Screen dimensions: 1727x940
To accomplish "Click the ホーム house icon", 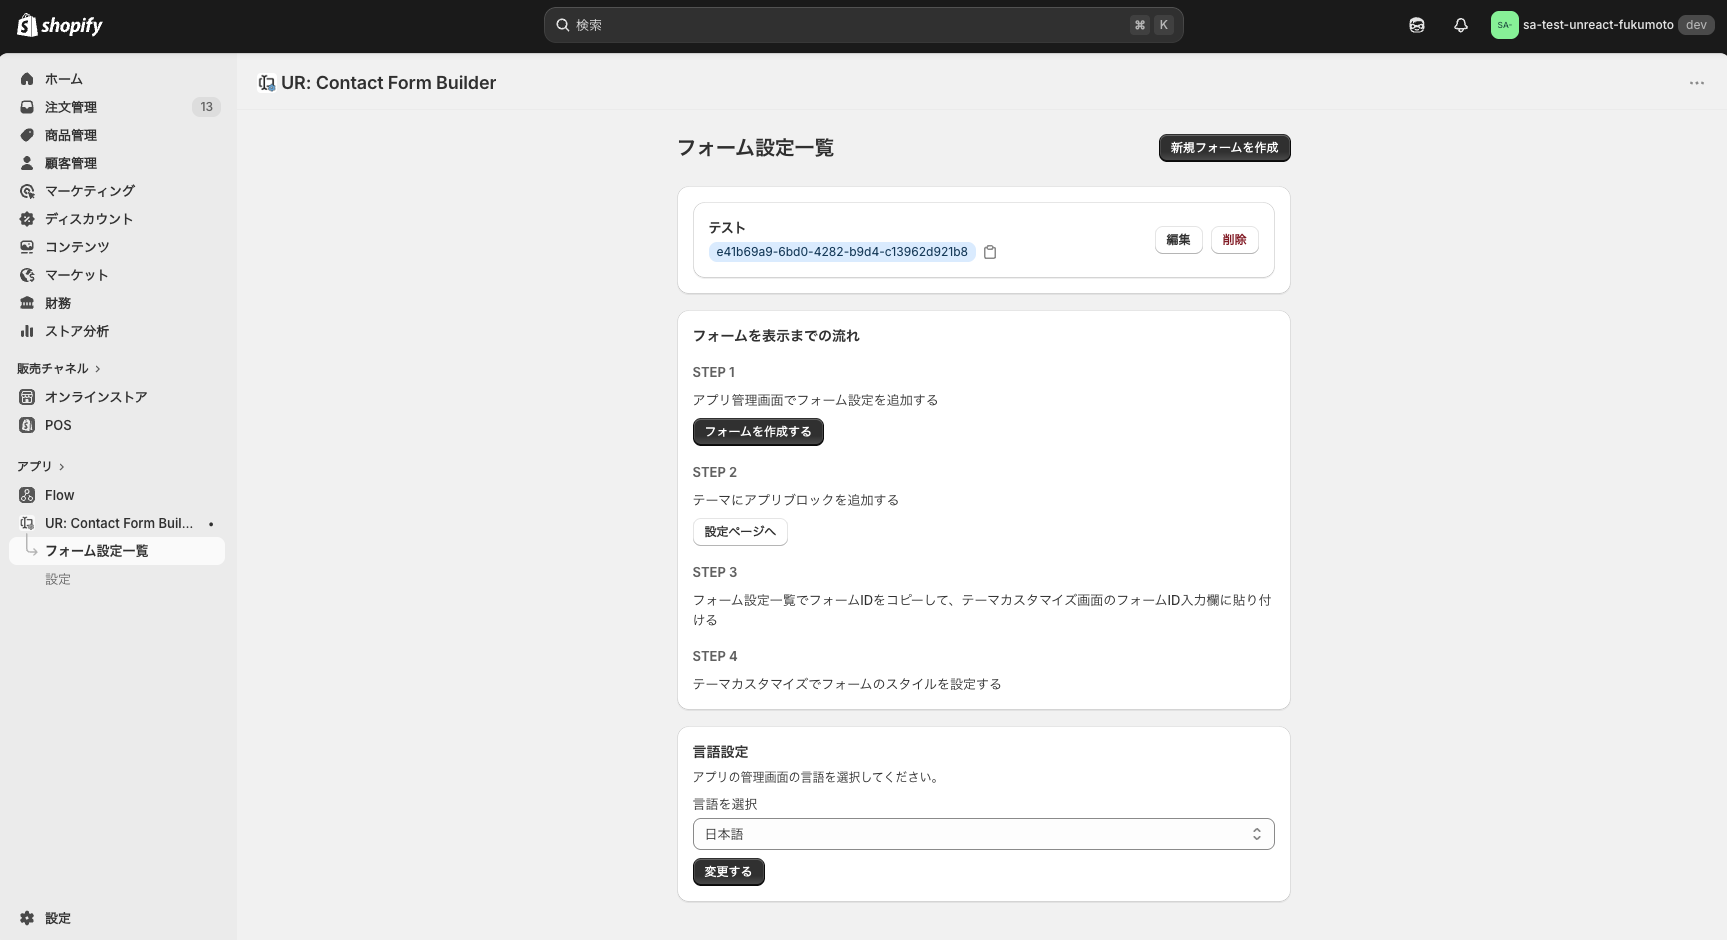I will click(27, 79).
